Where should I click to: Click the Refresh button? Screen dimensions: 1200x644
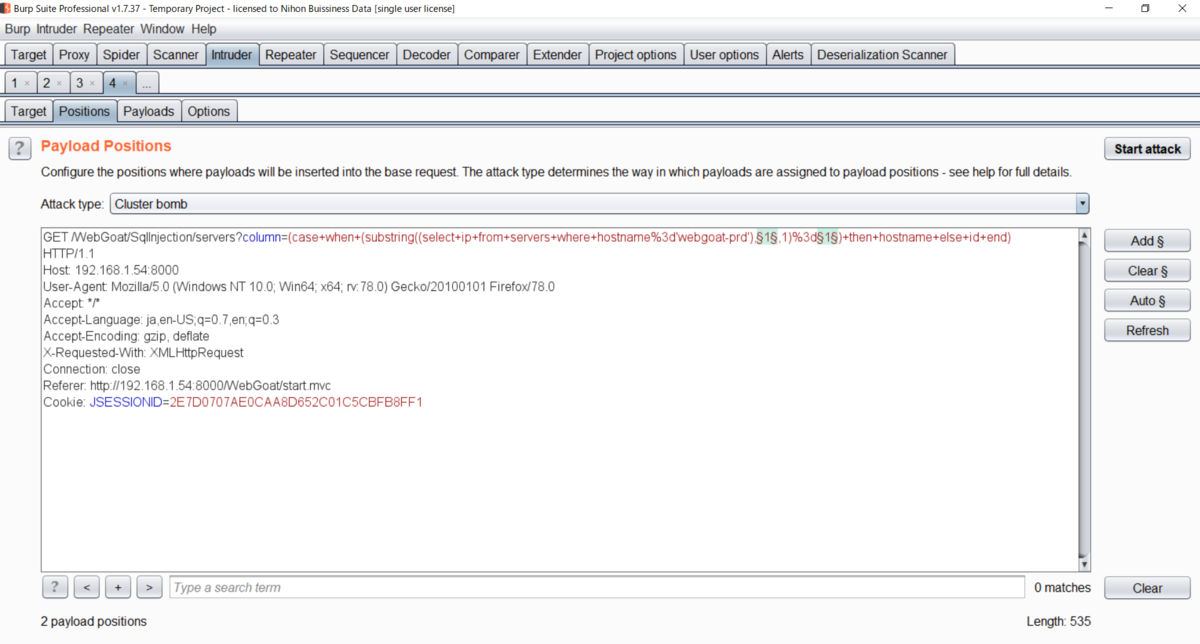pos(1148,331)
